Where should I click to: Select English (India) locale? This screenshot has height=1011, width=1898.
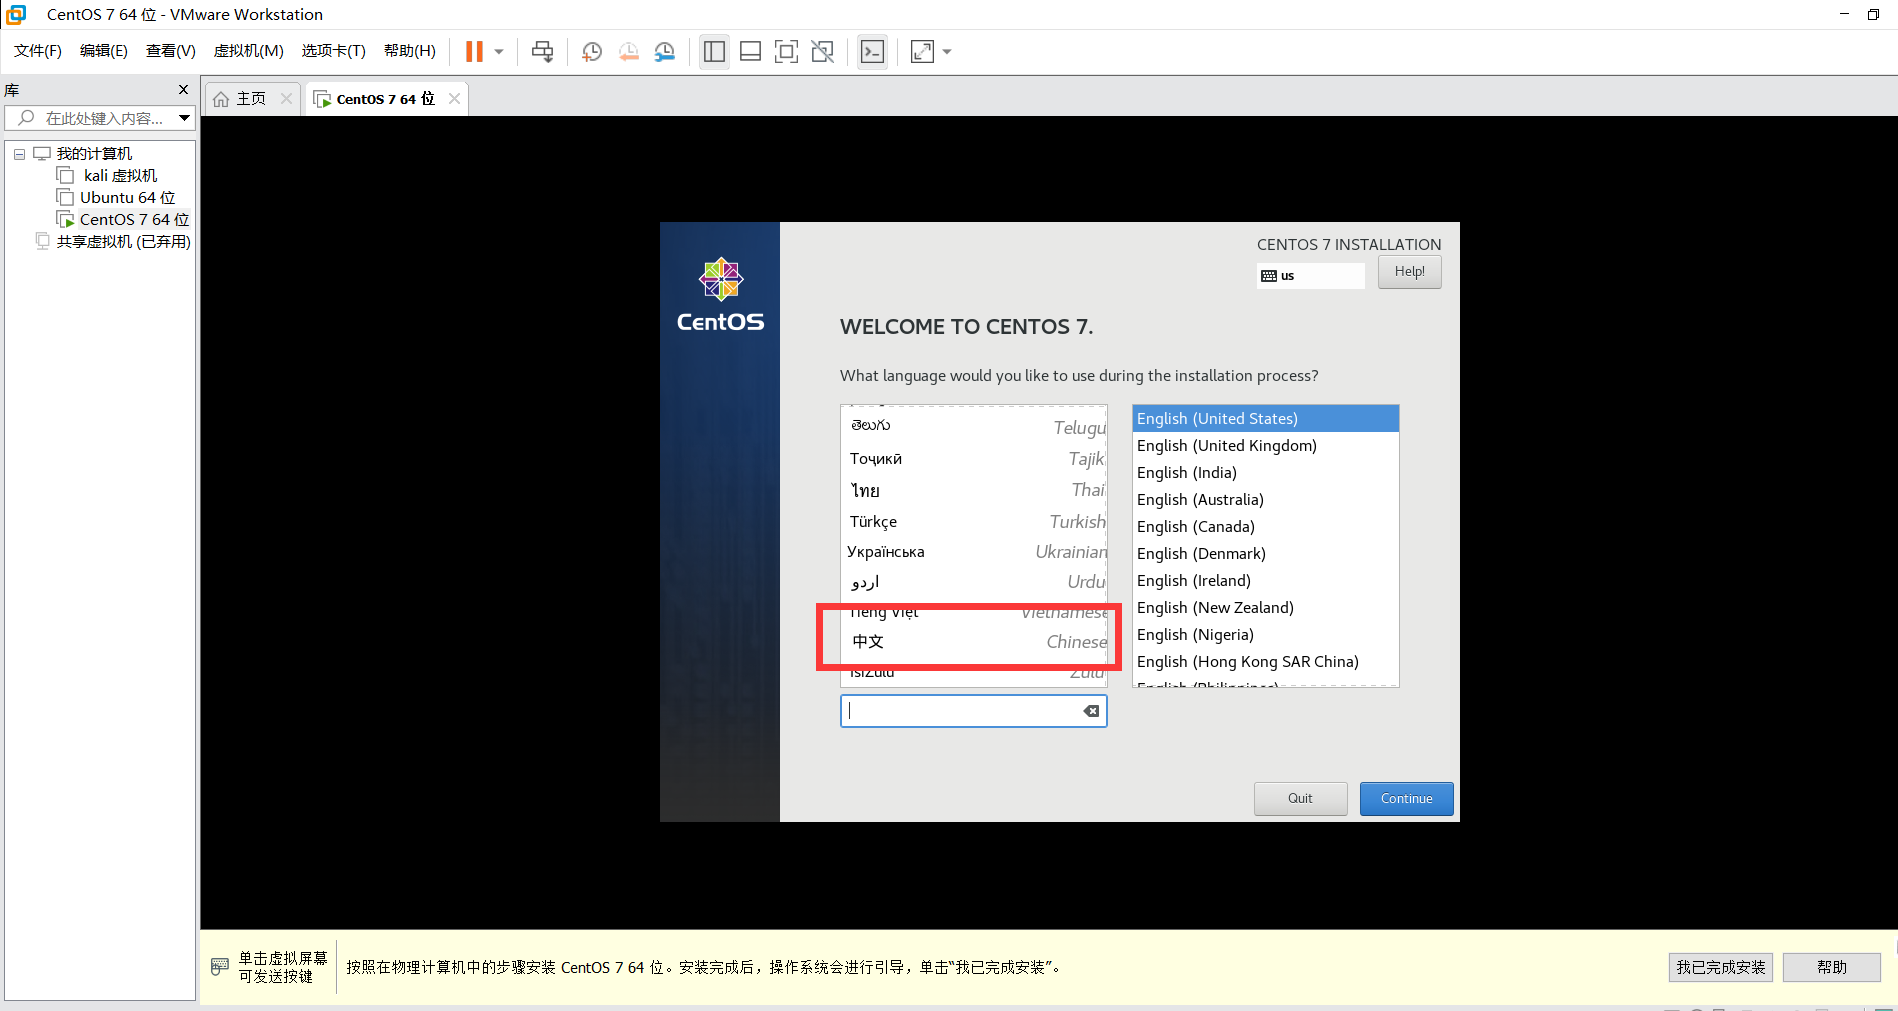click(x=1265, y=473)
